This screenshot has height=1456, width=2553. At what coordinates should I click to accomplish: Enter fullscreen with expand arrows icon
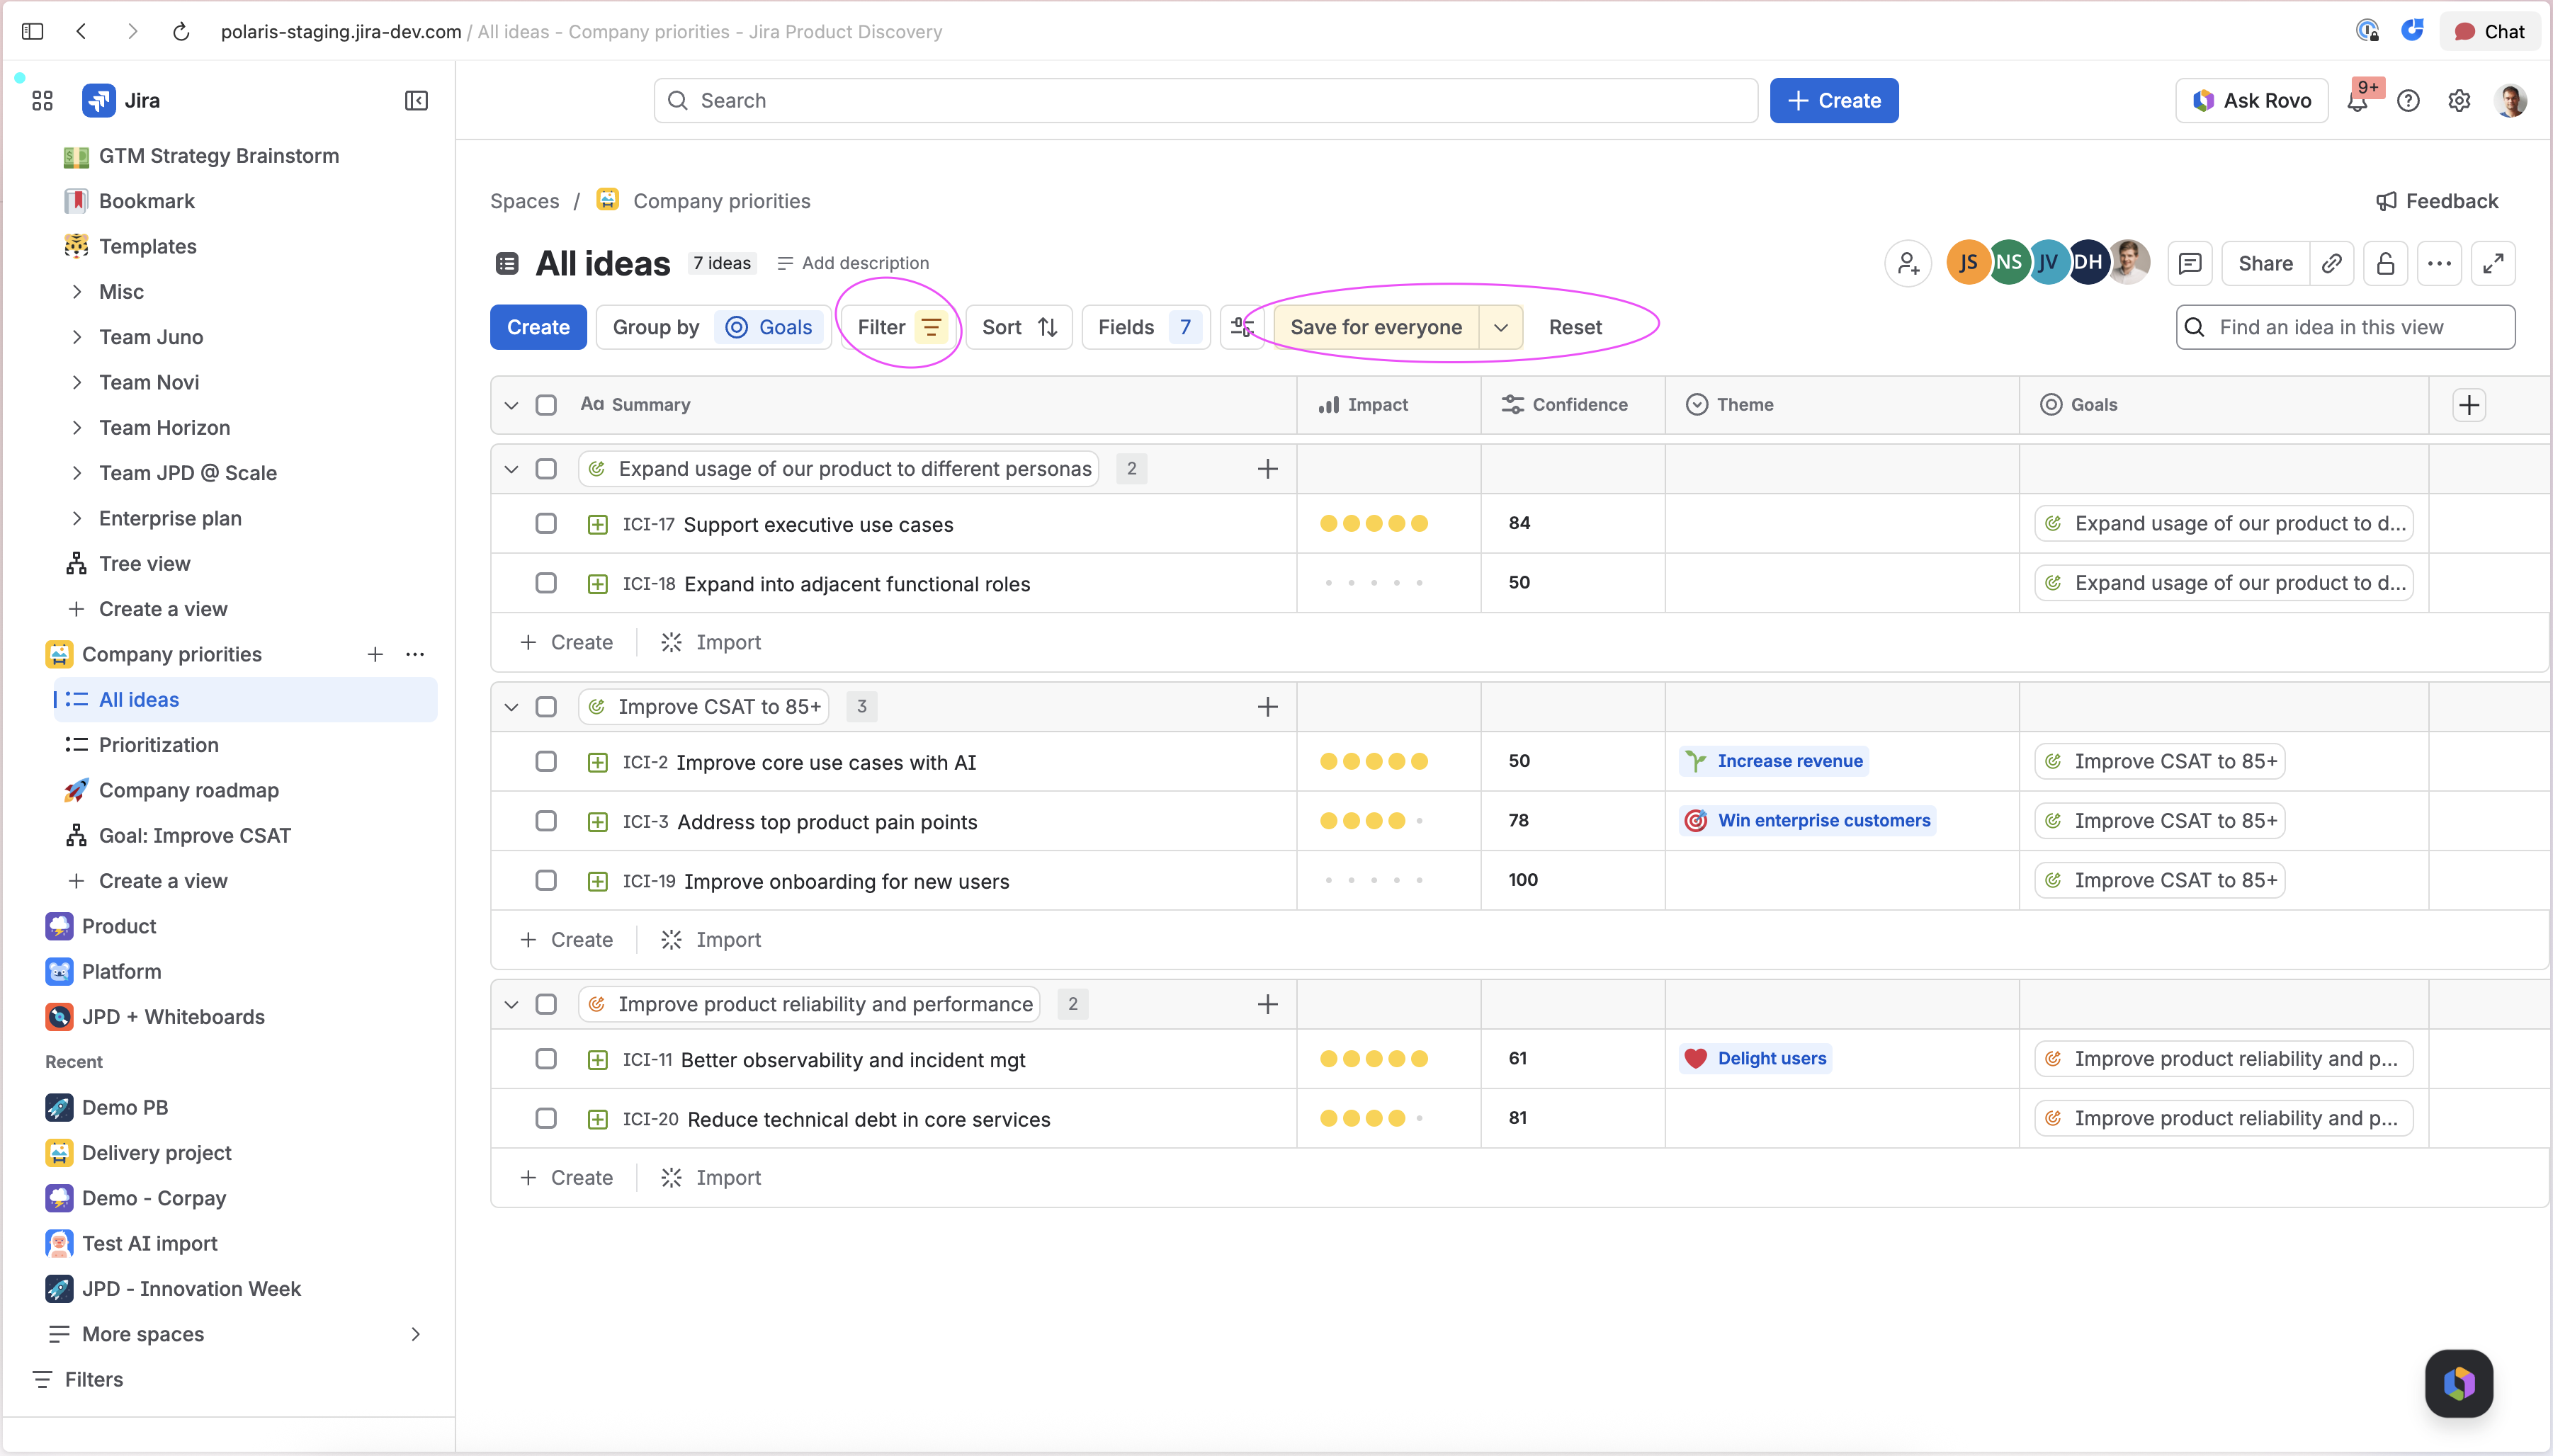2493,264
